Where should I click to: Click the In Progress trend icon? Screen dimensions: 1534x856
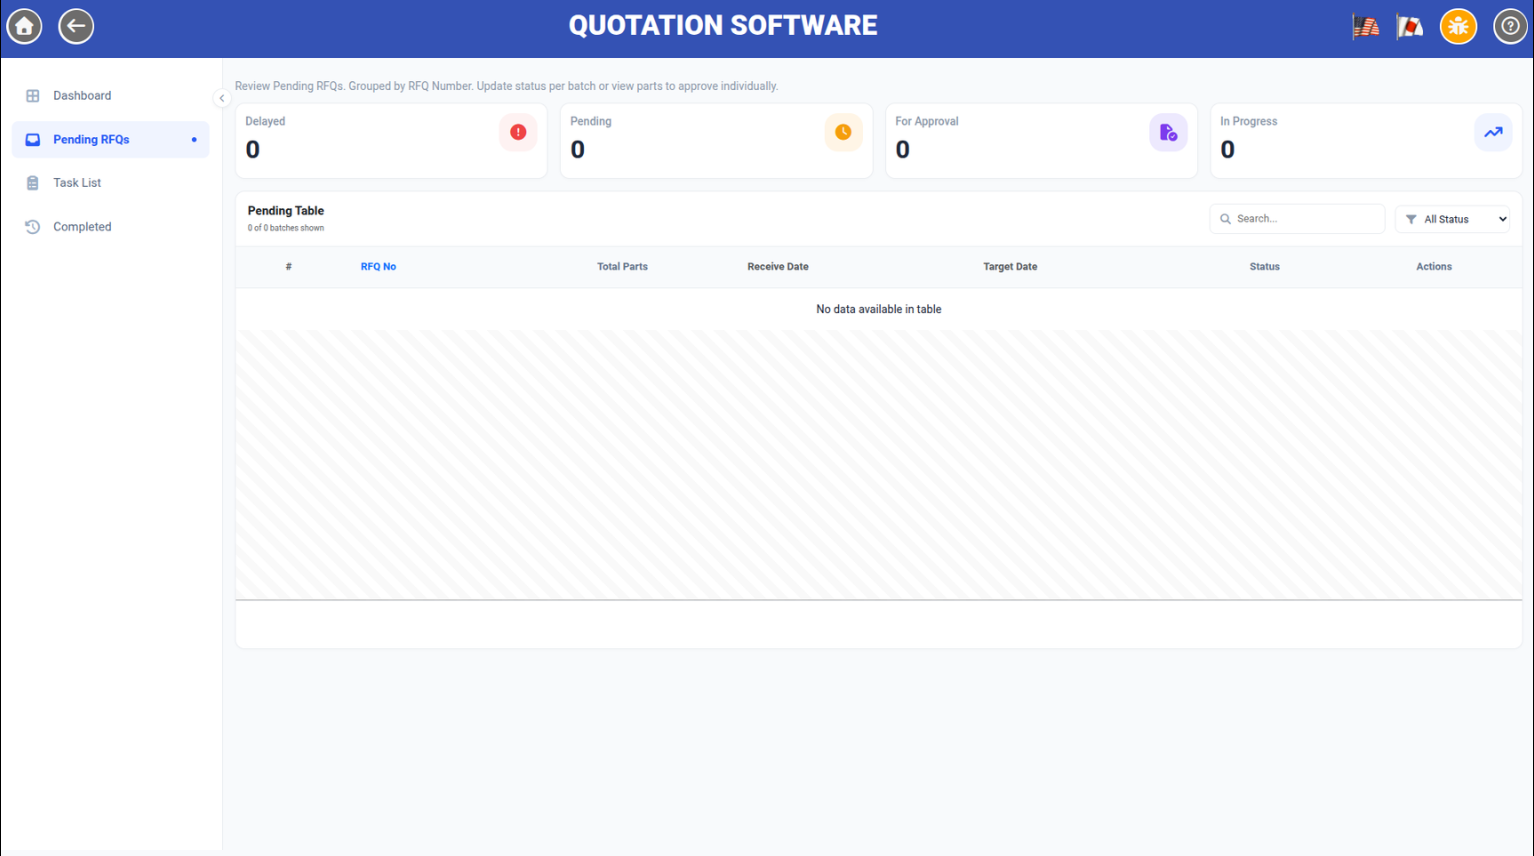click(1493, 132)
